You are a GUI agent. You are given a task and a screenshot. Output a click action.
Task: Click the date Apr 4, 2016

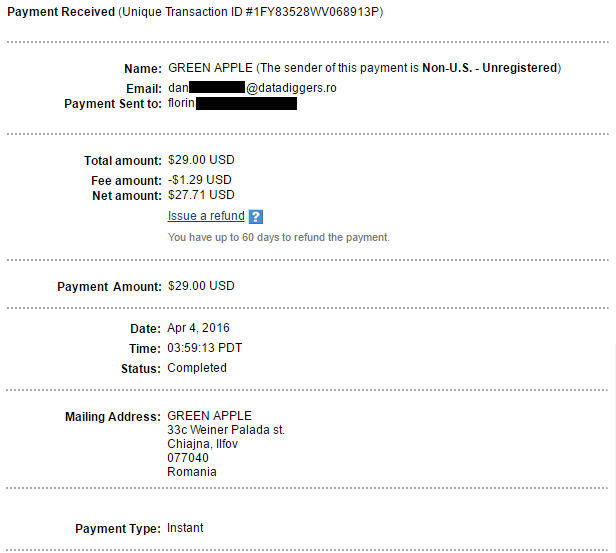[x=198, y=328]
